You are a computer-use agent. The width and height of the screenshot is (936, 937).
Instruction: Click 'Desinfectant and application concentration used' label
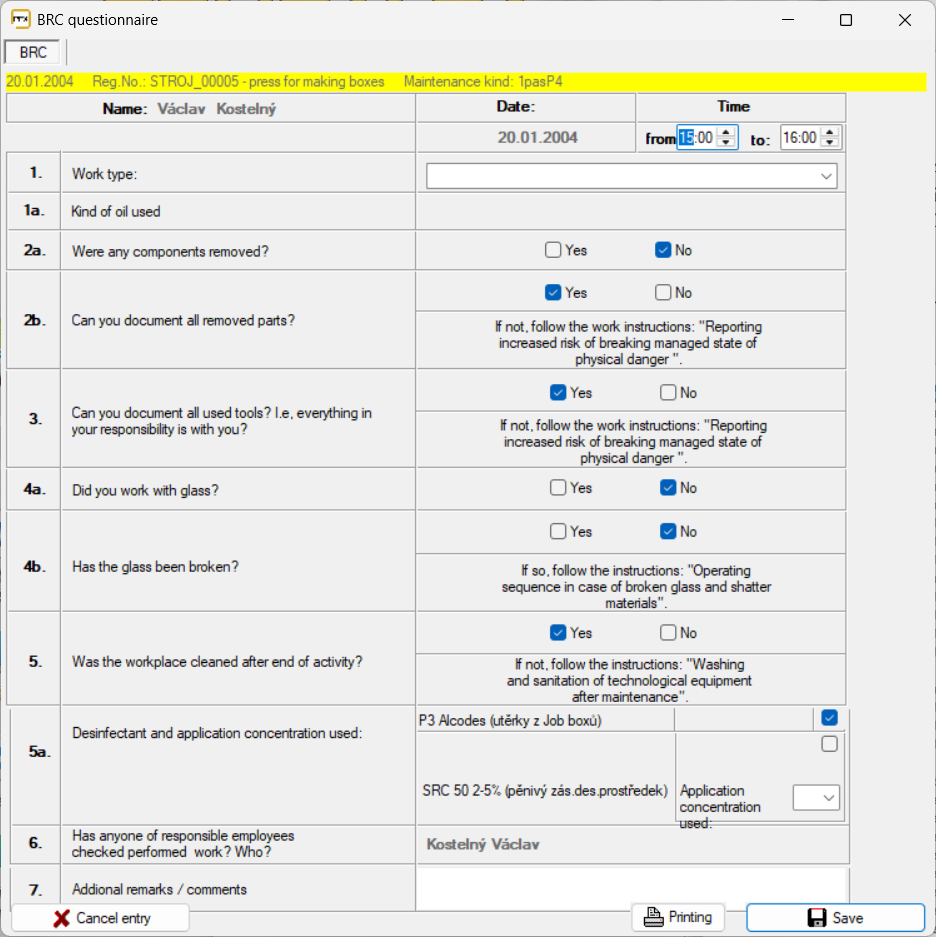click(217, 733)
